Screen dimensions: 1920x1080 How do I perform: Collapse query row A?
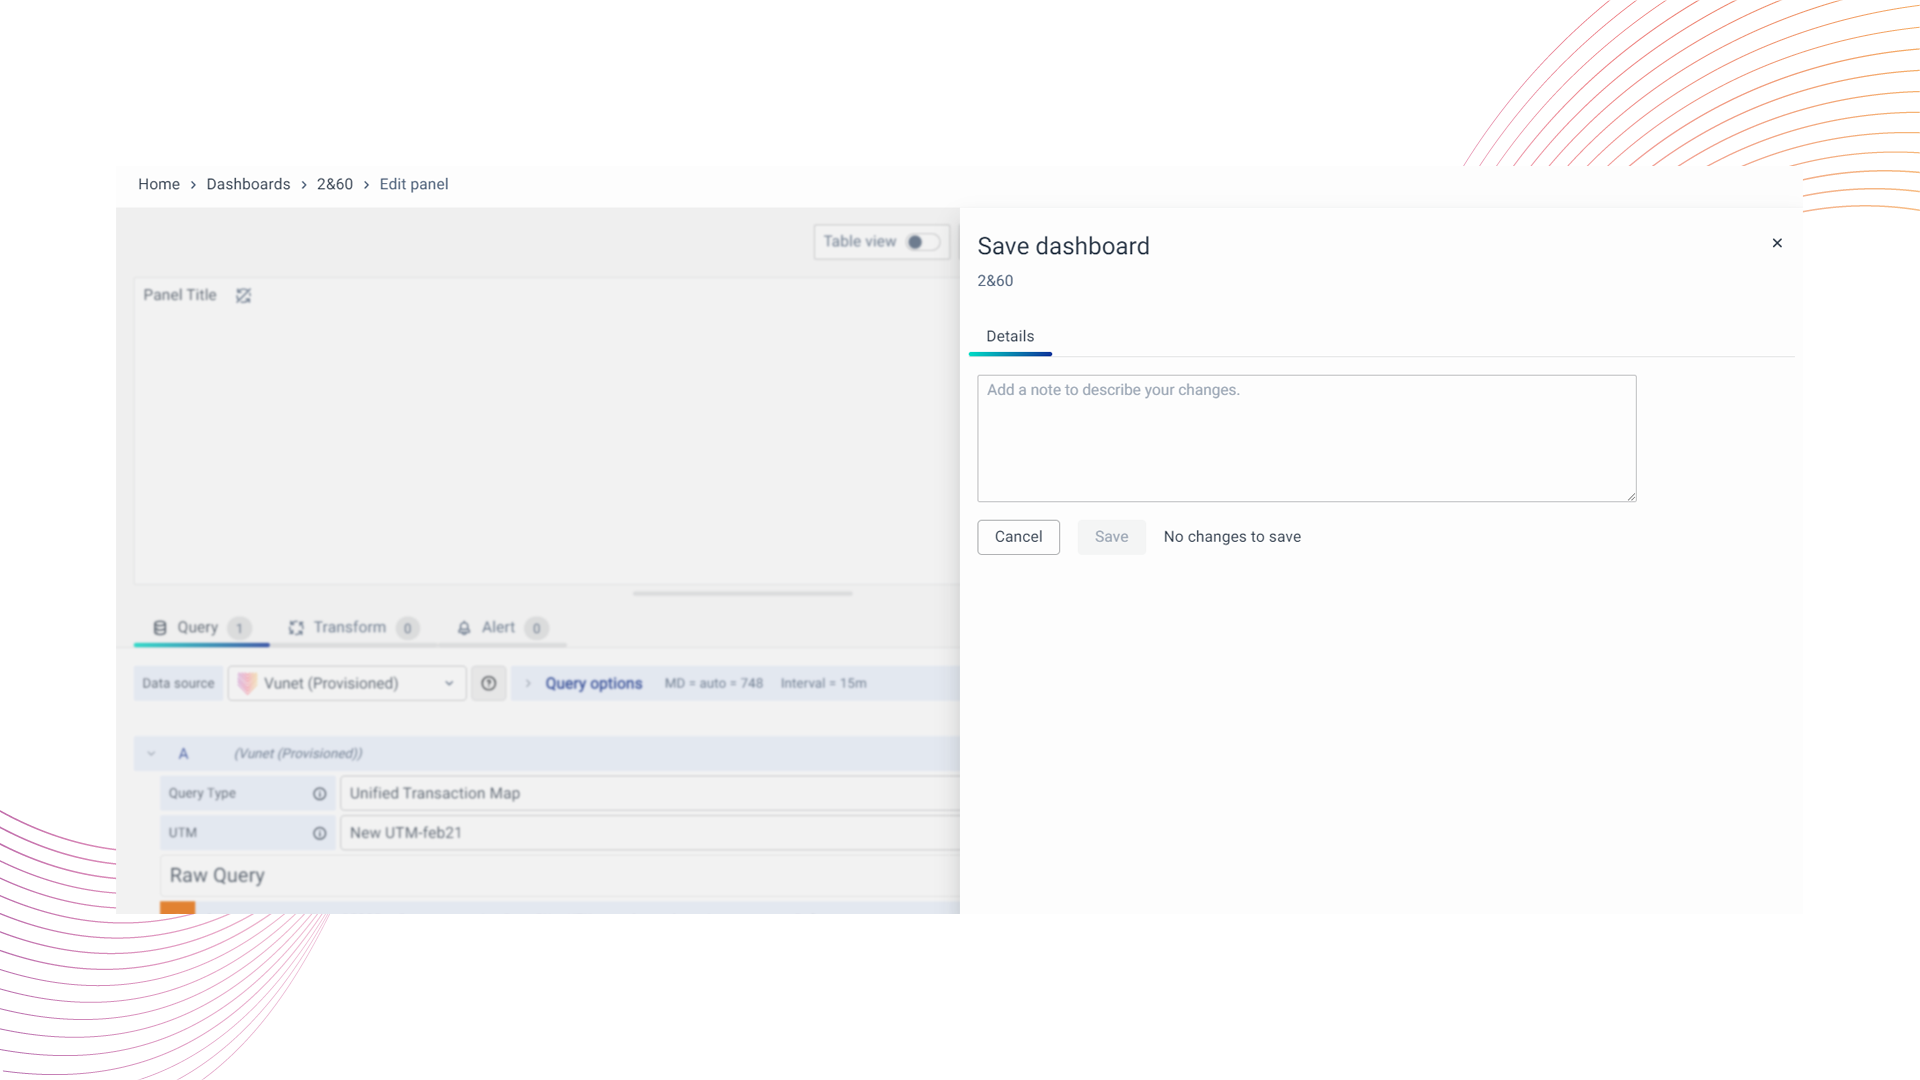(151, 754)
